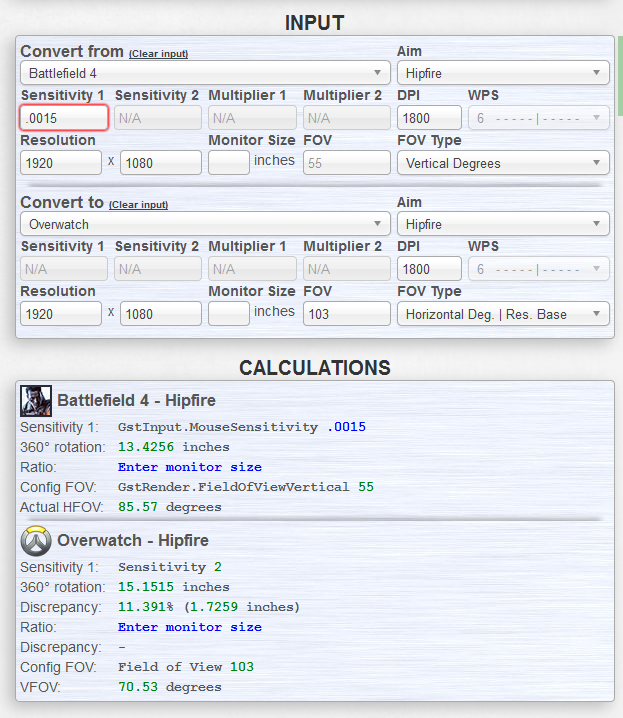The image size is (623, 718).
Task: Click Overwatch 'Sensitivity 2' result text
Action: 170,567
